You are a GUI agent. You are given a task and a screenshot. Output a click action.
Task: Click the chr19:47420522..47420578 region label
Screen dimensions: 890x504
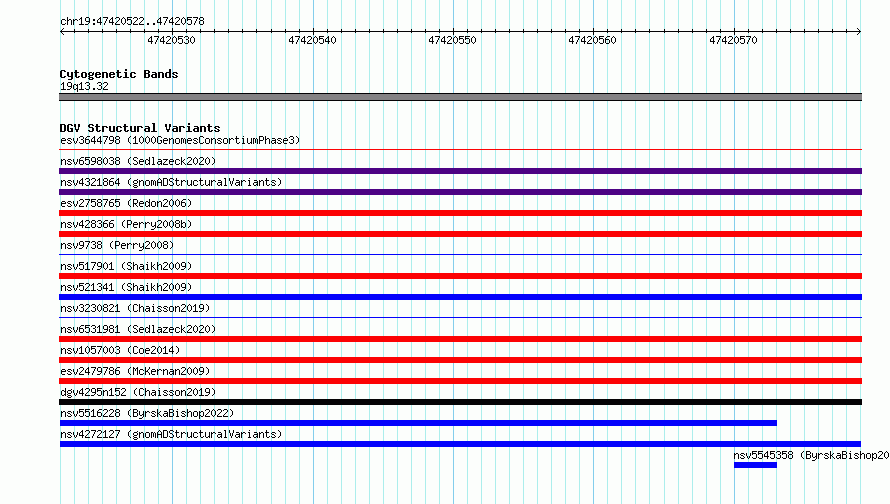[132, 22]
